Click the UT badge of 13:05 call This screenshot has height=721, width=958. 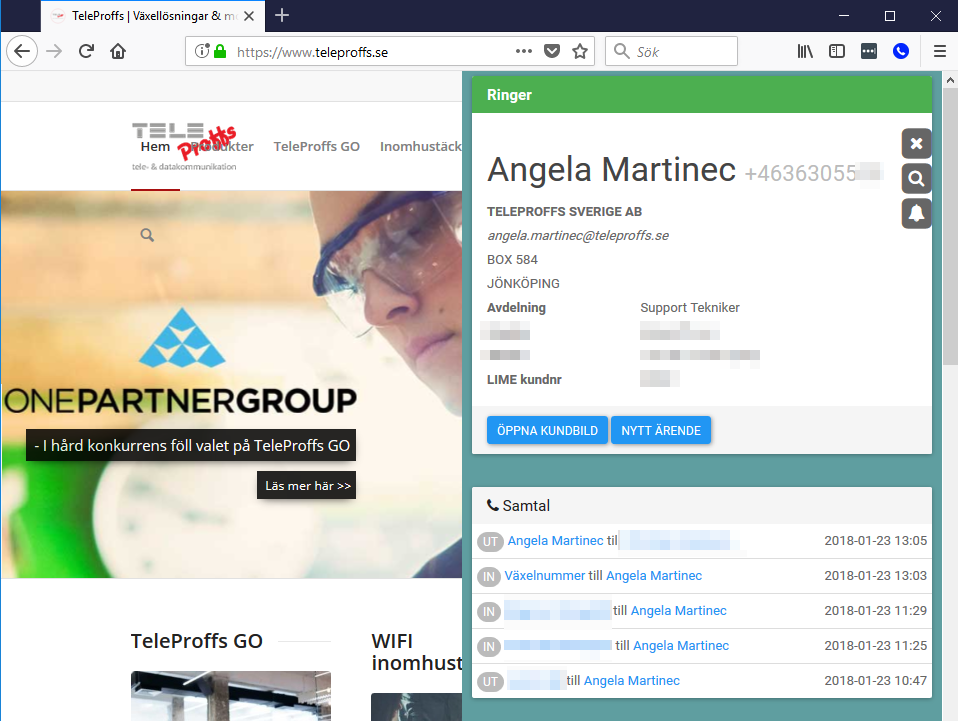[490, 541]
